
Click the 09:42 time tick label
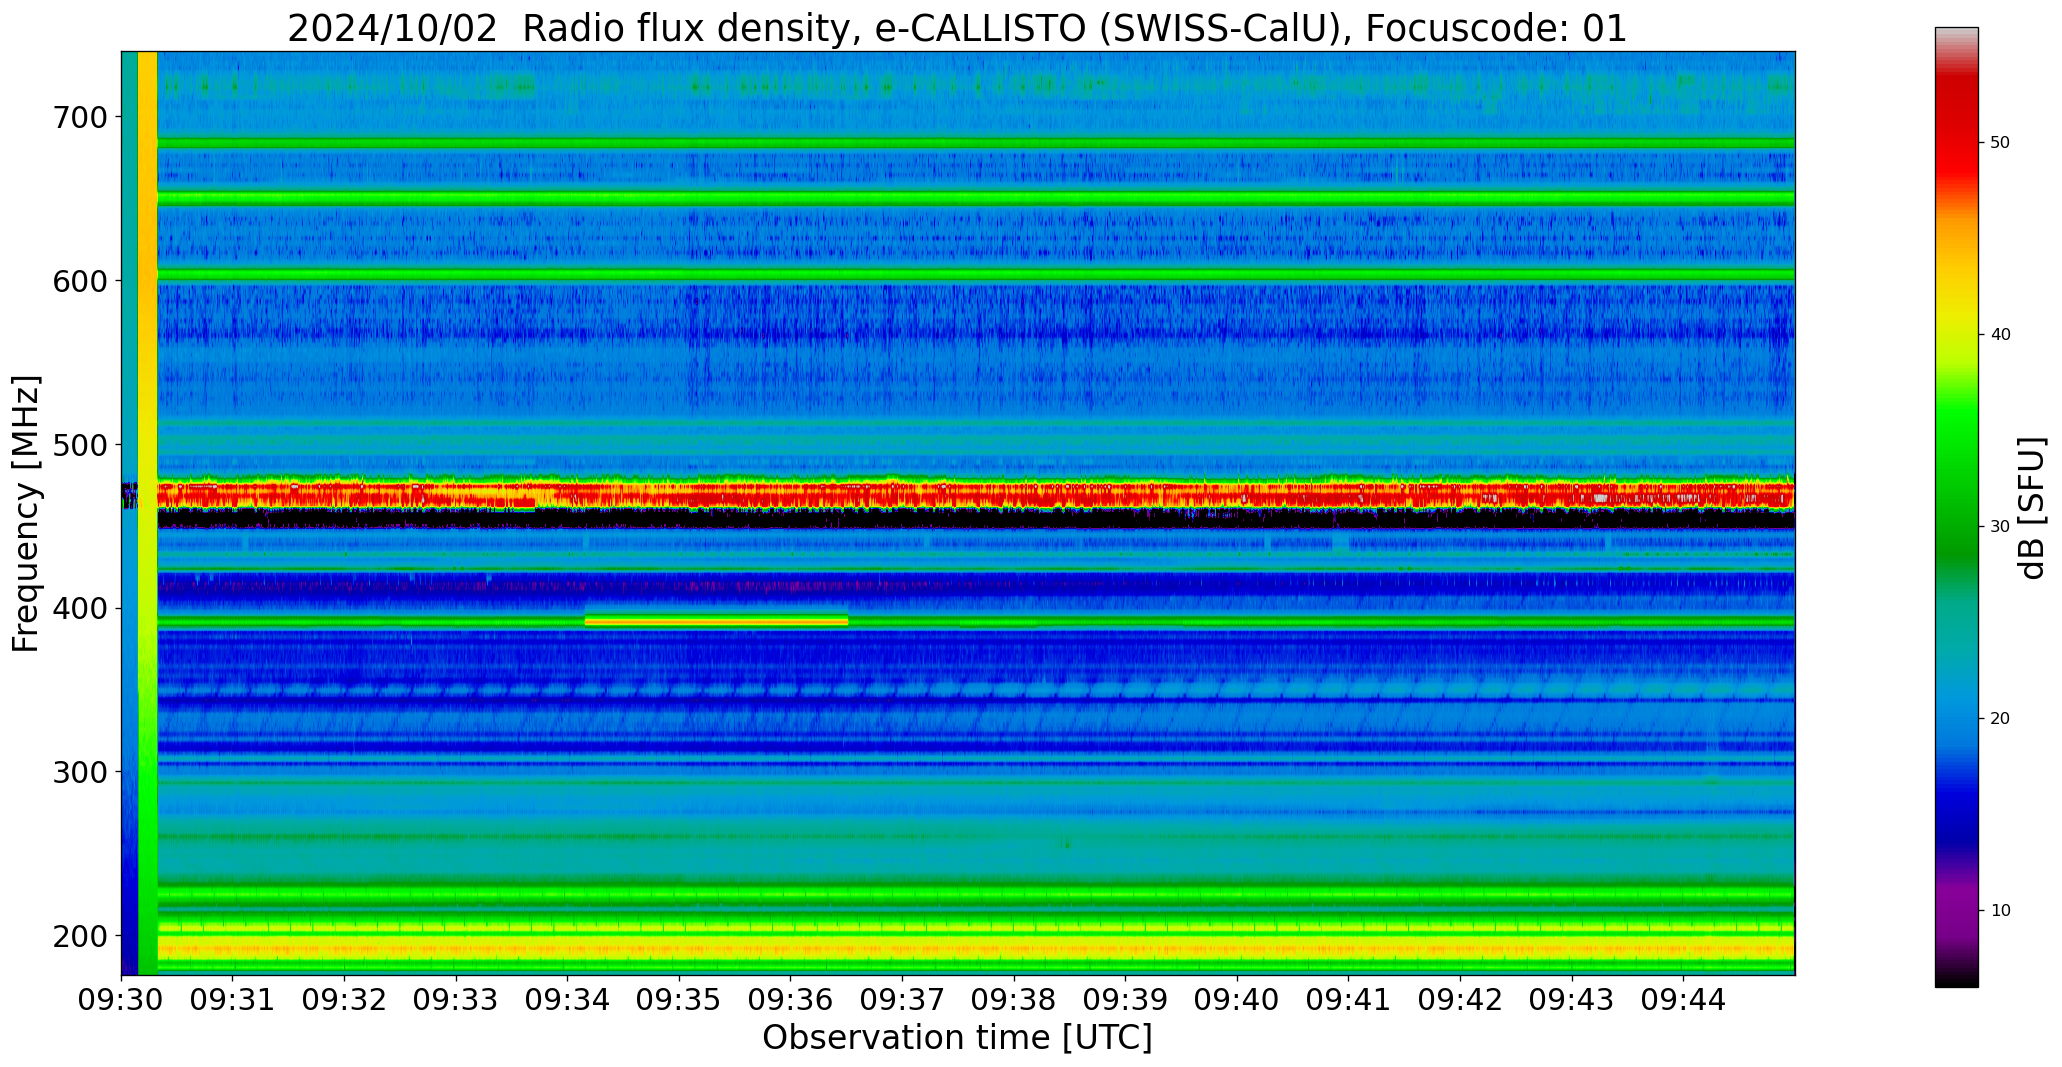[1460, 1000]
